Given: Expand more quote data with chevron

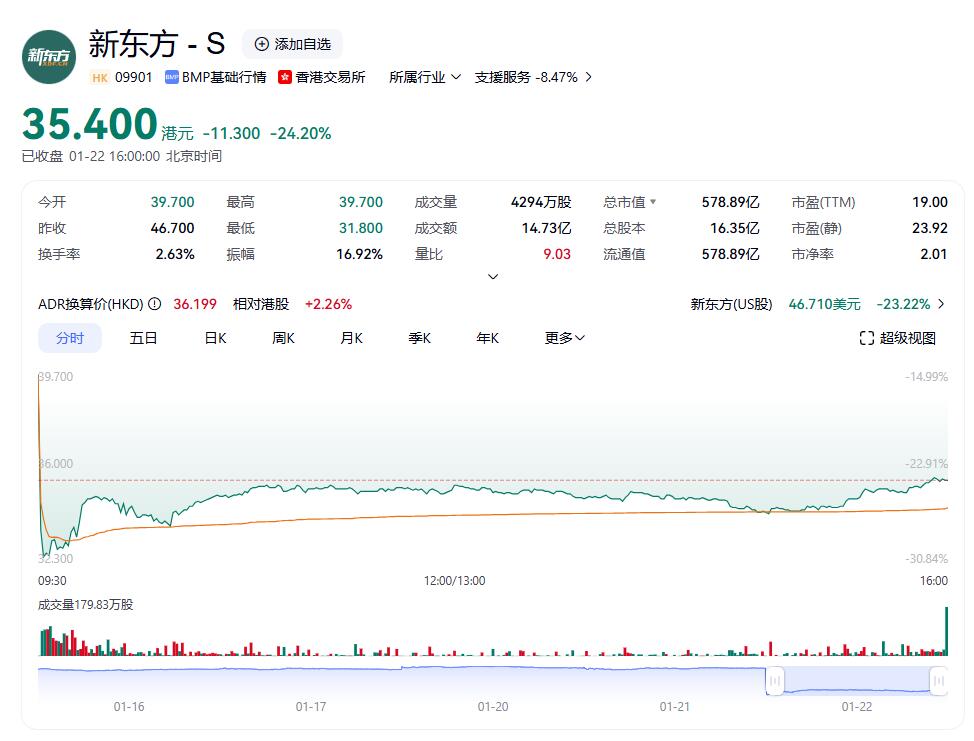Looking at the screenshot, I should (x=492, y=277).
